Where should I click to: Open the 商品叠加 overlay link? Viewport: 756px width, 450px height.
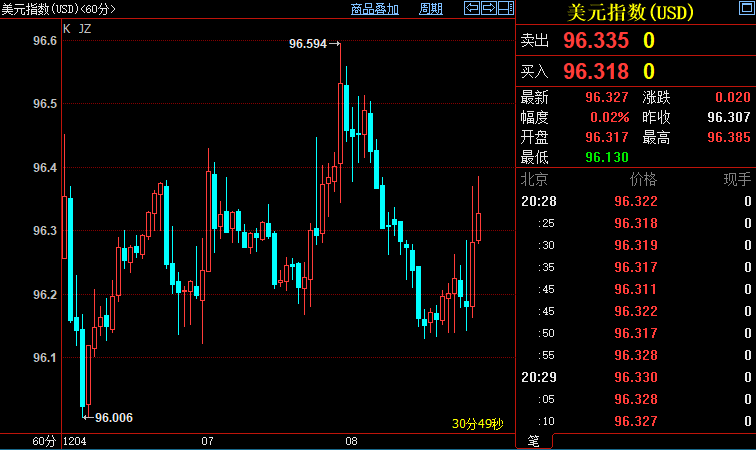click(x=375, y=9)
